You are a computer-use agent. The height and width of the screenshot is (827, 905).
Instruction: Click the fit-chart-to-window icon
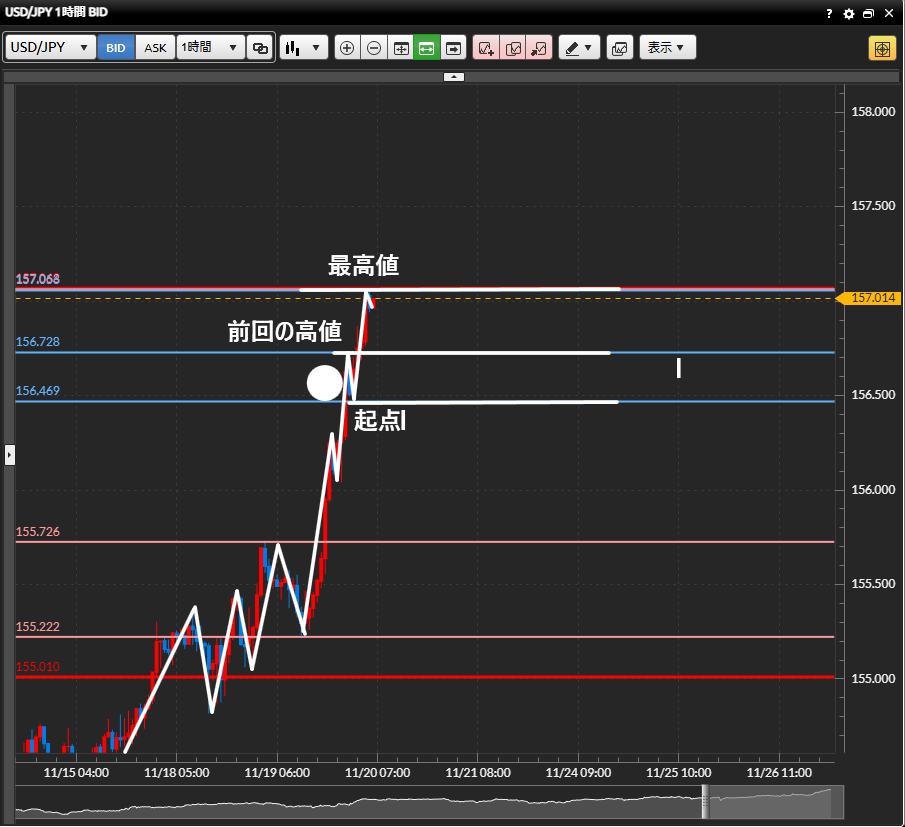(x=401, y=48)
